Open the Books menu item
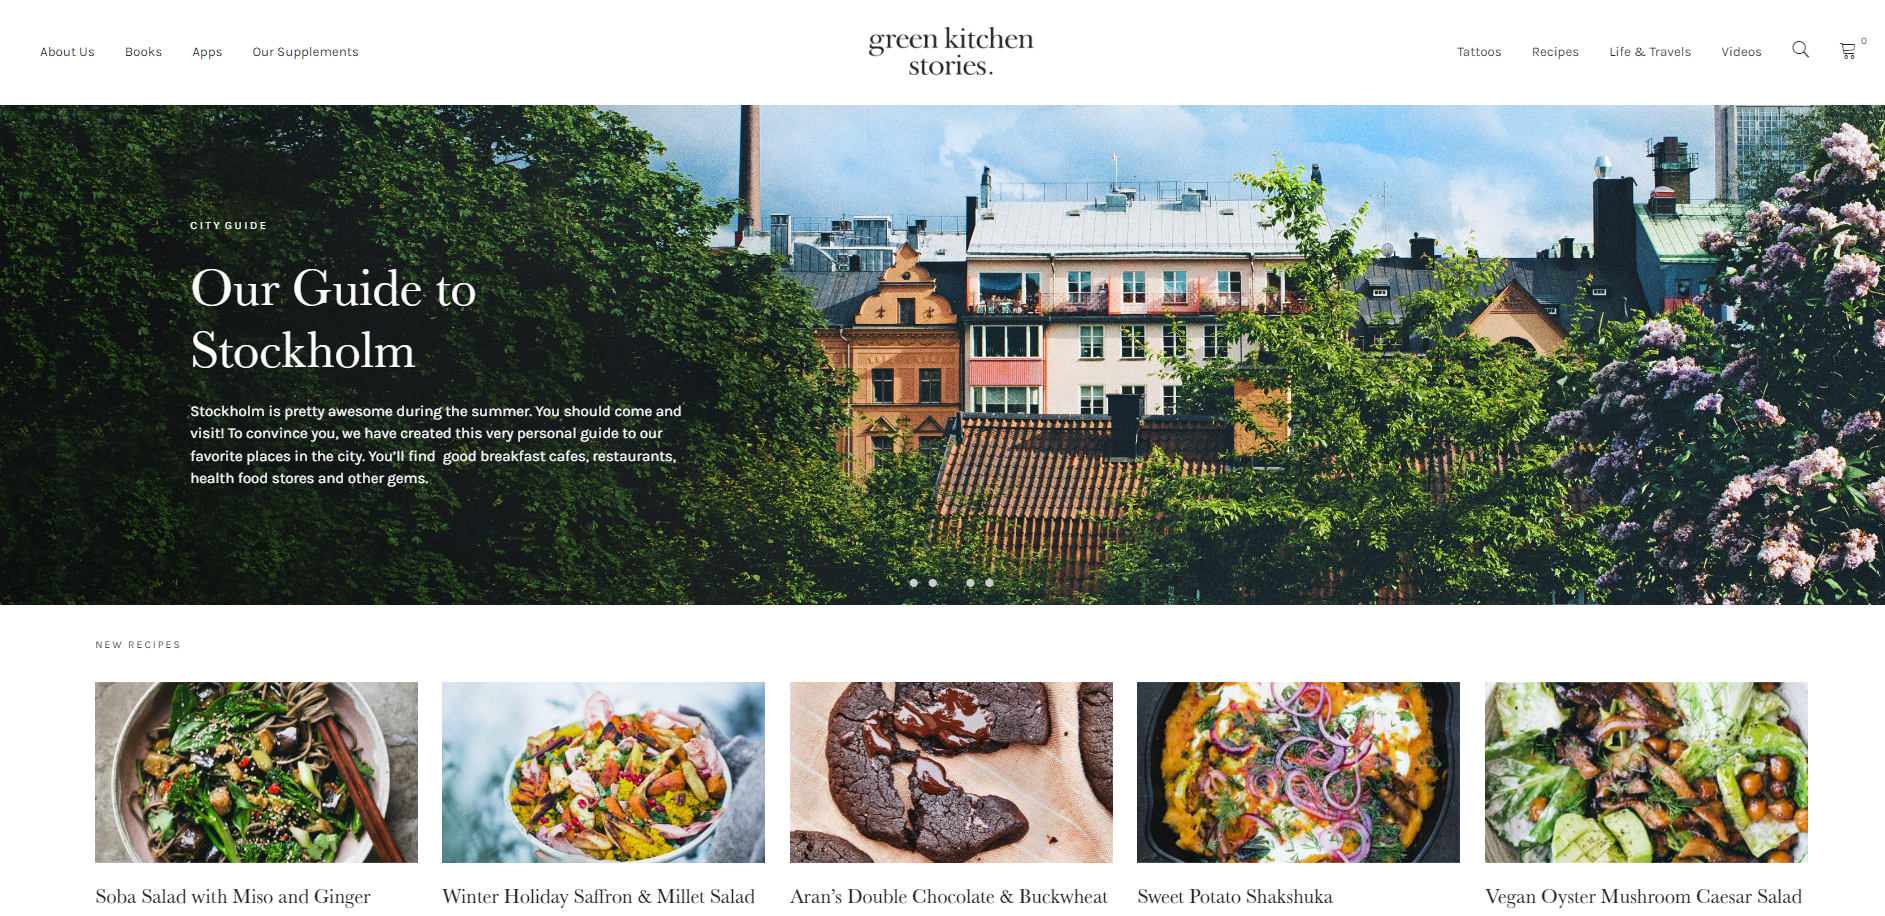Viewport: 1885px width, 916px height. [143, 52]
